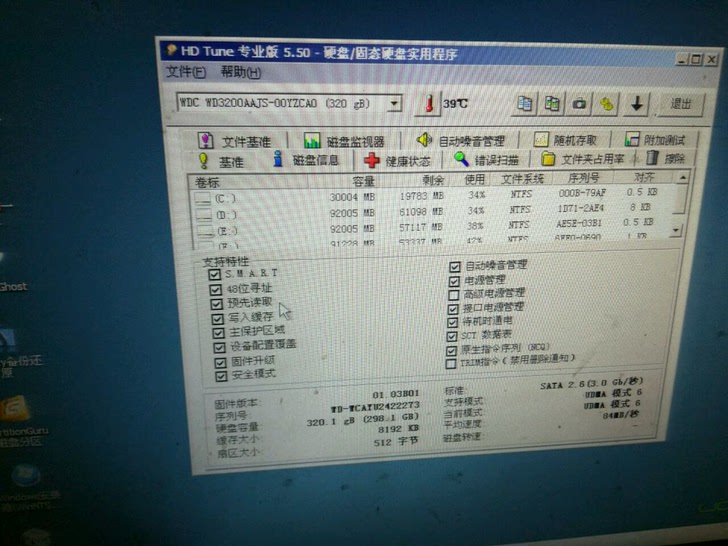Toggle the SCT 数据表 checkbox
Screen dimensions: 728x546
pyautogui.click(x=452, y=336)
